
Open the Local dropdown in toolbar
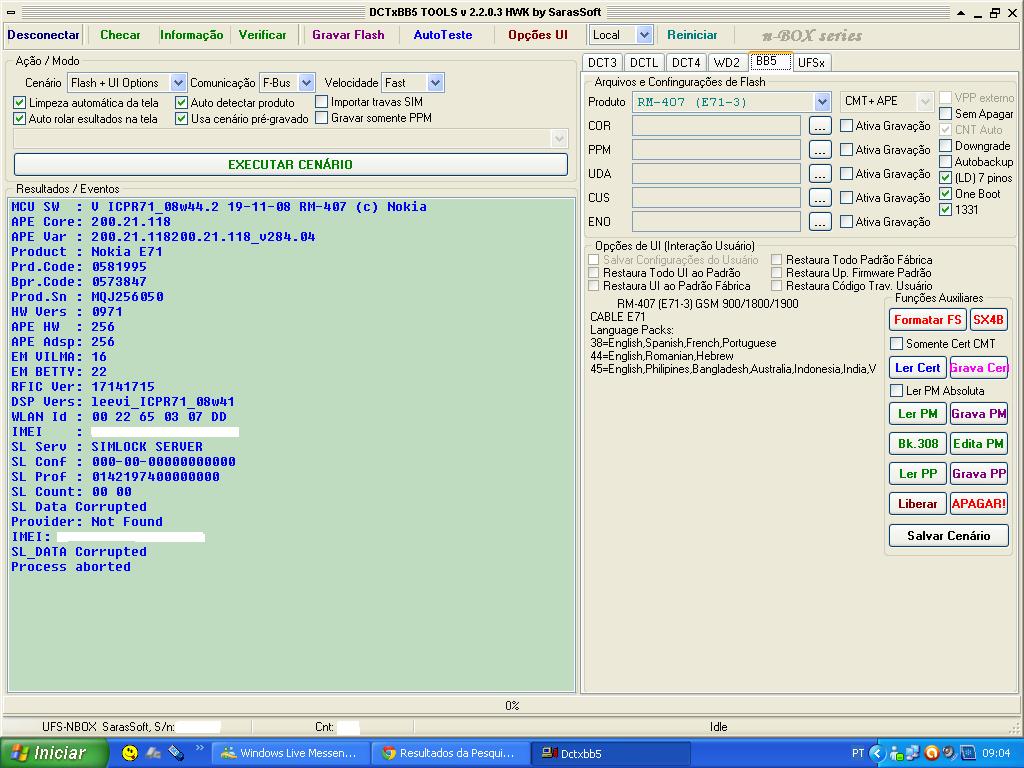[644, 35]
